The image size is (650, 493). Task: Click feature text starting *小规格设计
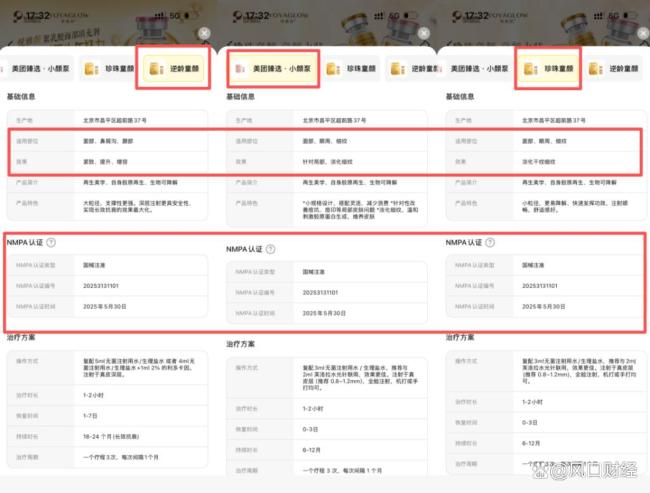[x=360, y=210]
